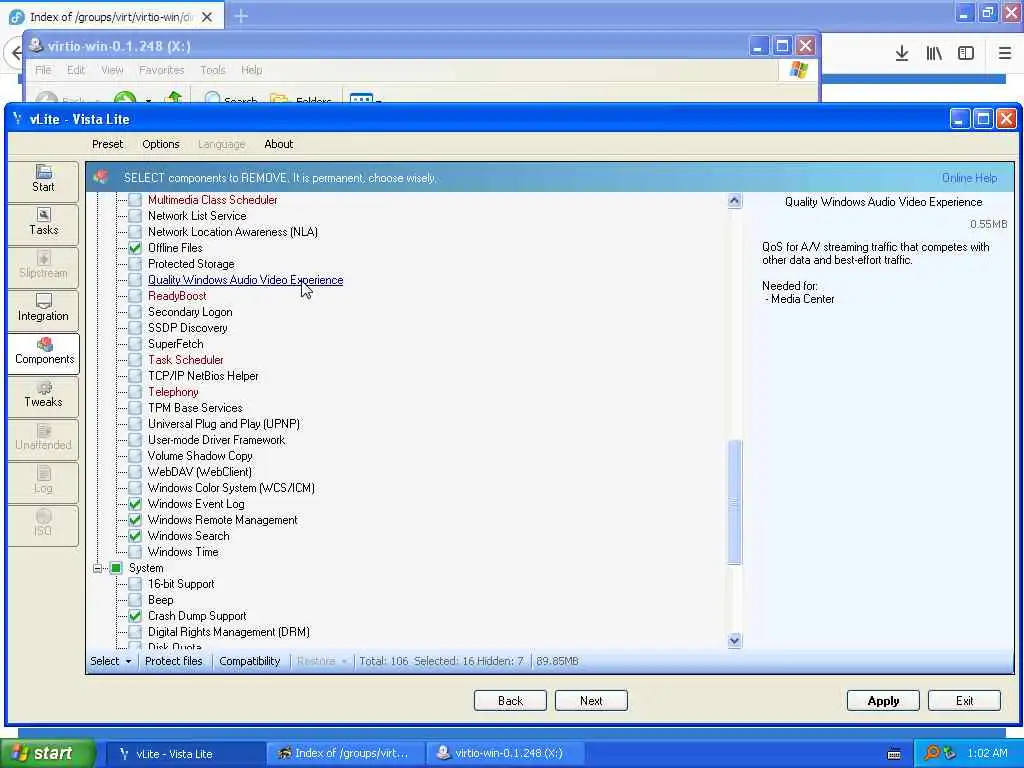The image size is (1024, 768).
Task: Select Telephony component row
Action: (173, 392)
